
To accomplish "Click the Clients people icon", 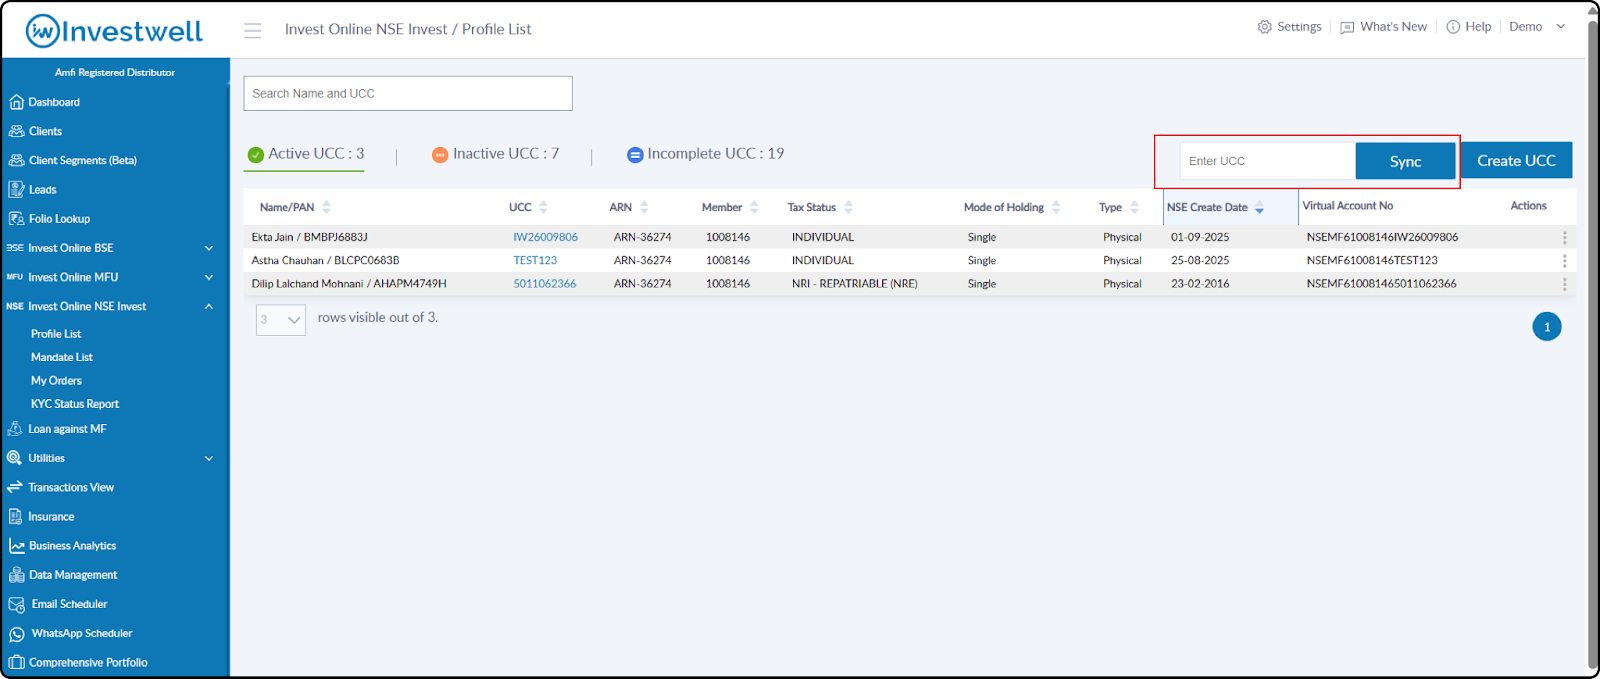I will click(16, 131).
